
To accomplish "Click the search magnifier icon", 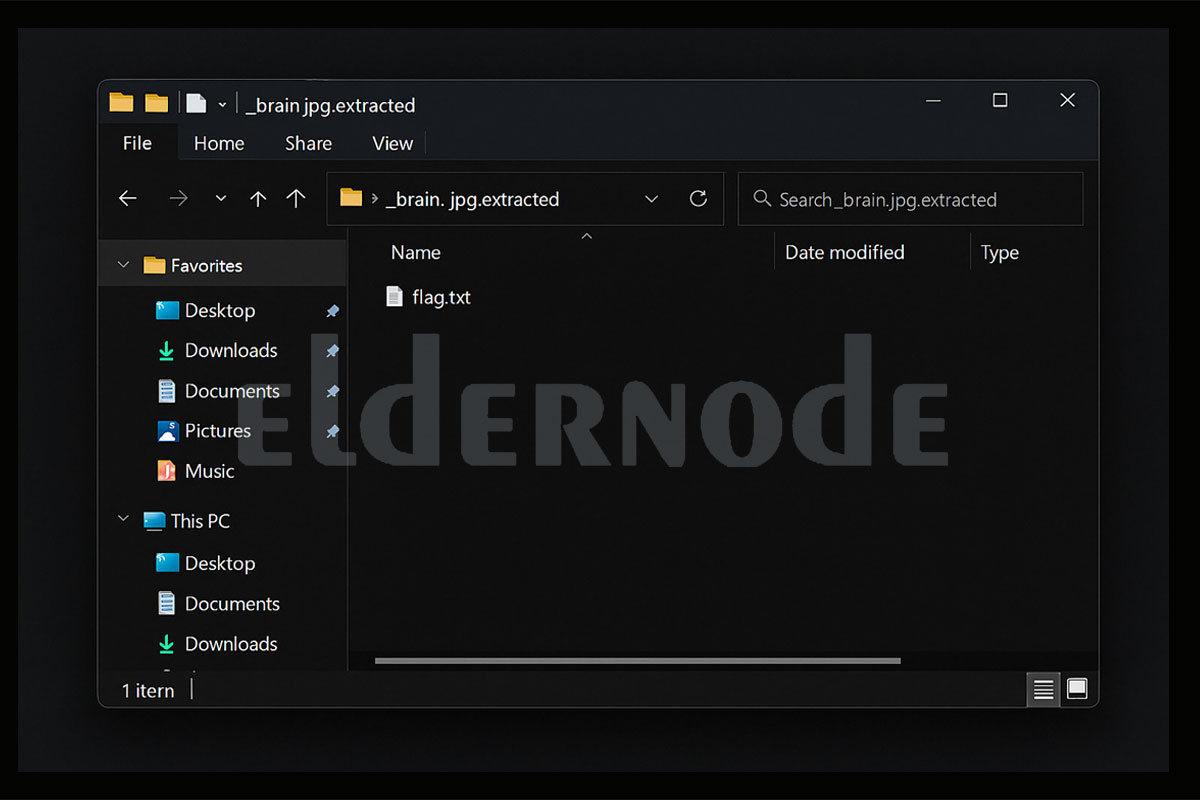I will 762,199.
